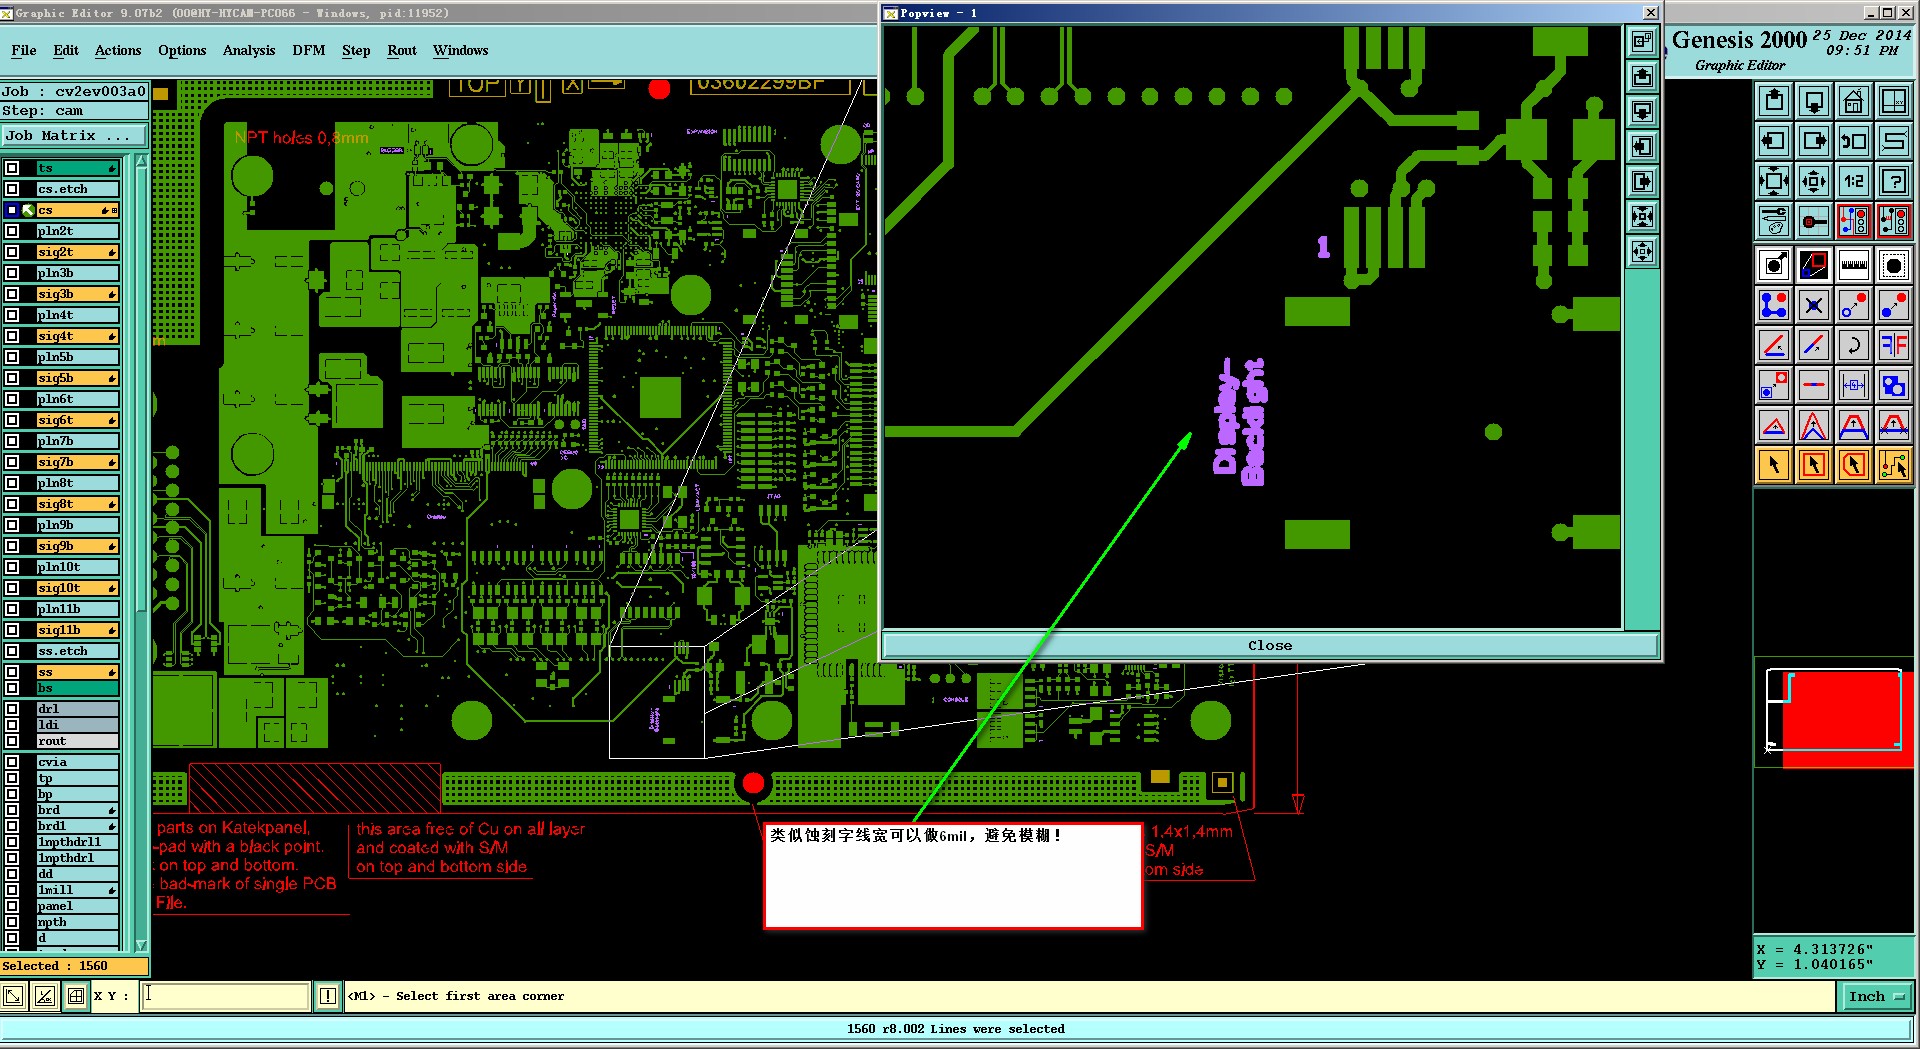
Task: Click the exclamation mark icon near command line
Action: (x=327, y=996)
